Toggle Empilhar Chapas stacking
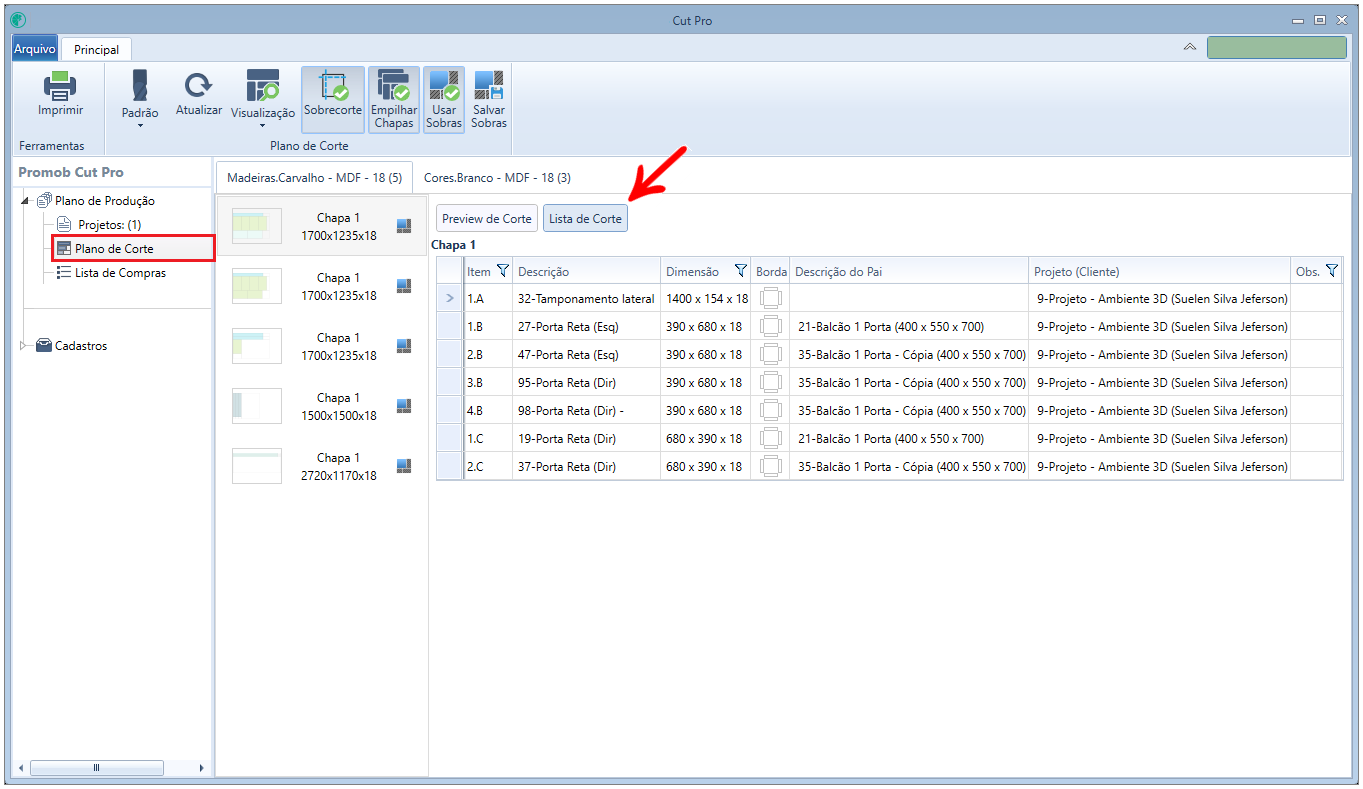 pyautogui.click(x=394, y=100)
